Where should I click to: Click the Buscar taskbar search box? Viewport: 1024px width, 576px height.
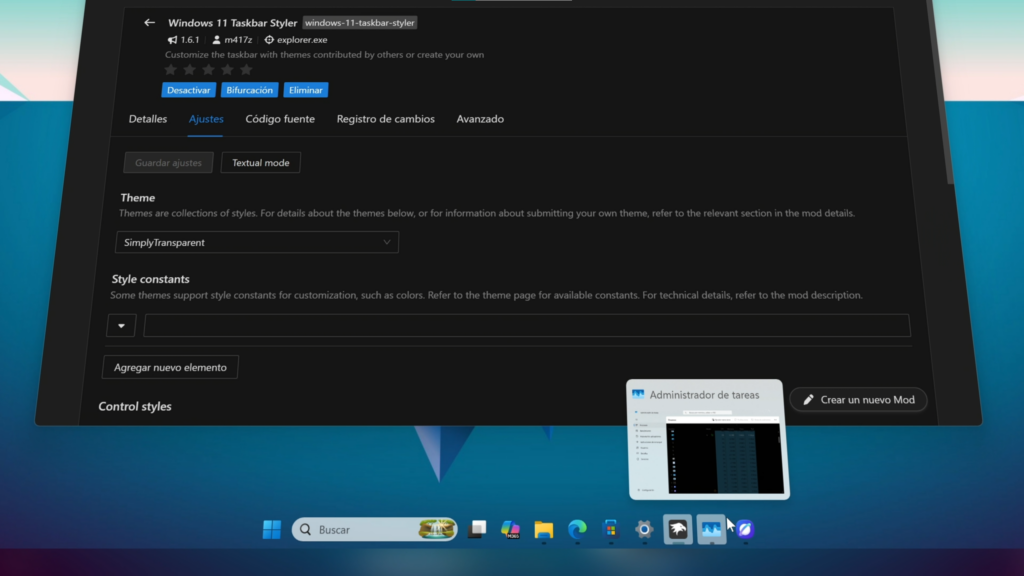click(x=374, y=529)
